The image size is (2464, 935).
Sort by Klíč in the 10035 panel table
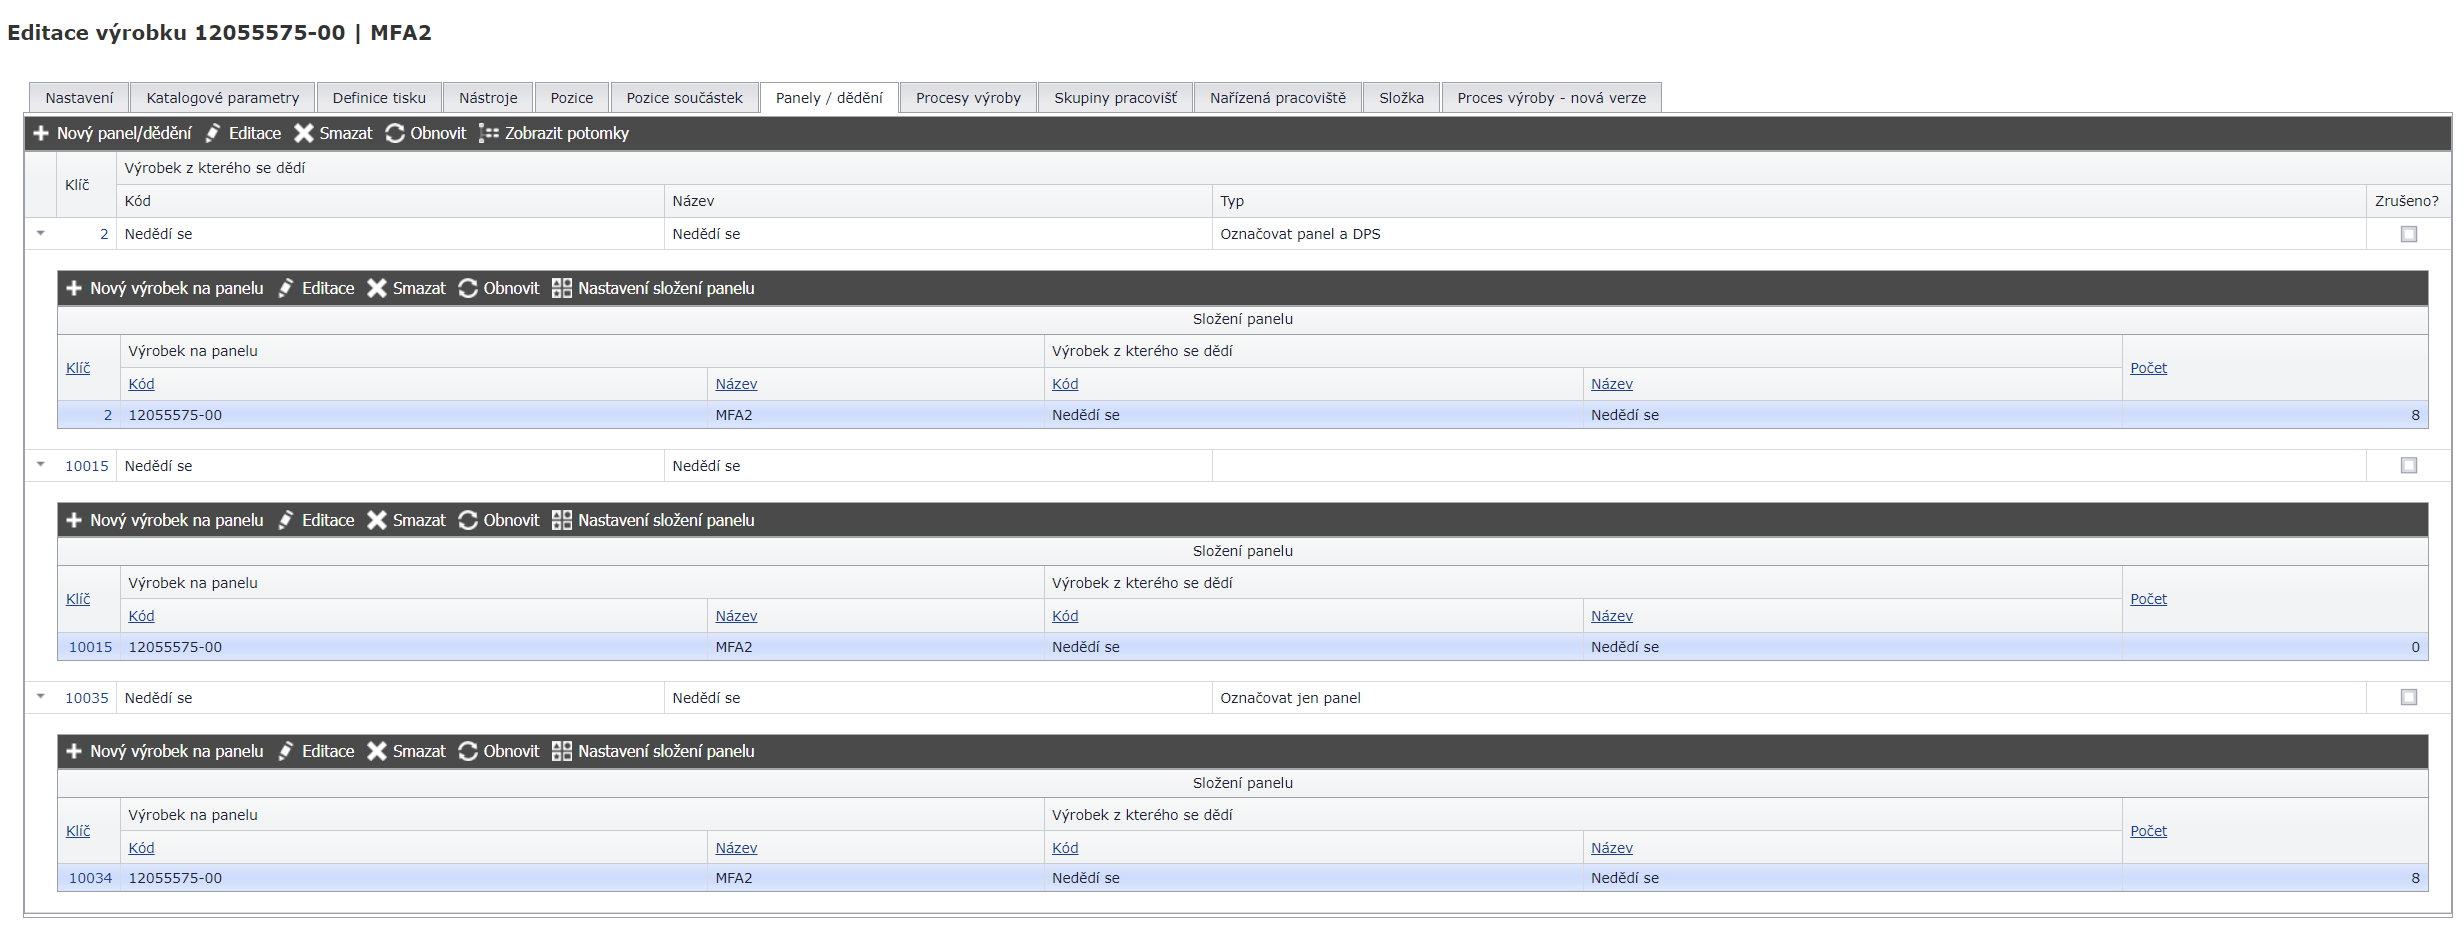(x=78, y=831)
